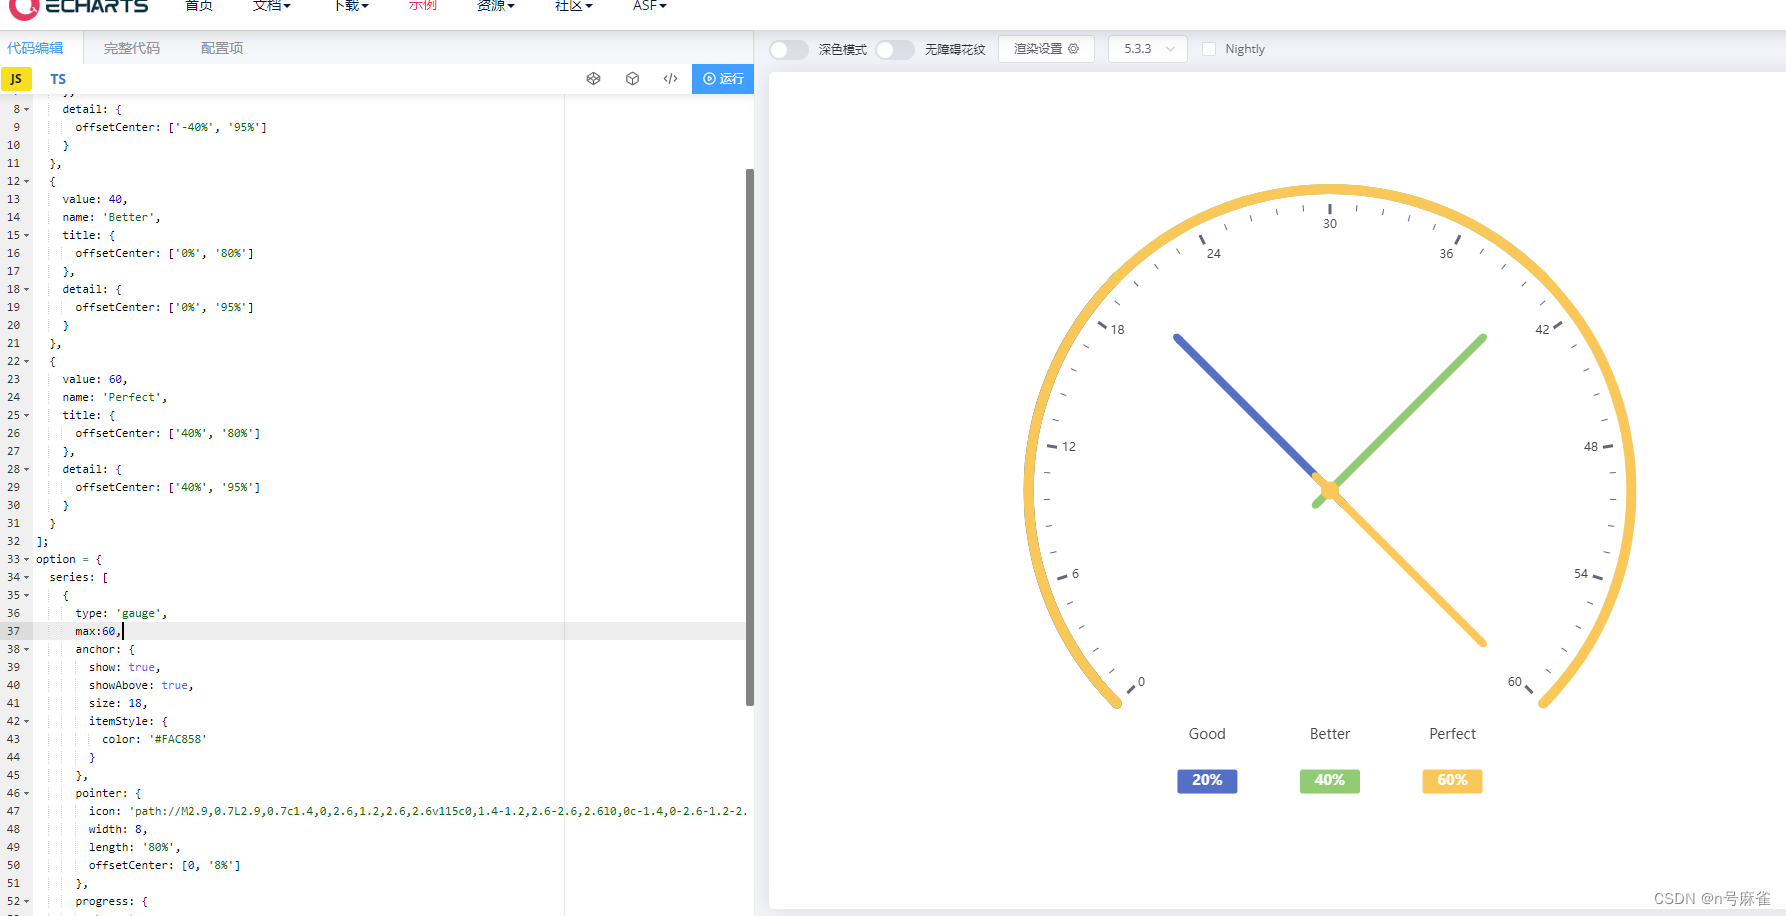The height and width of the screenshot is (916, 1786).
Task: Collapse option fold arrow at line 33
Action: click(x=27, y=560)
